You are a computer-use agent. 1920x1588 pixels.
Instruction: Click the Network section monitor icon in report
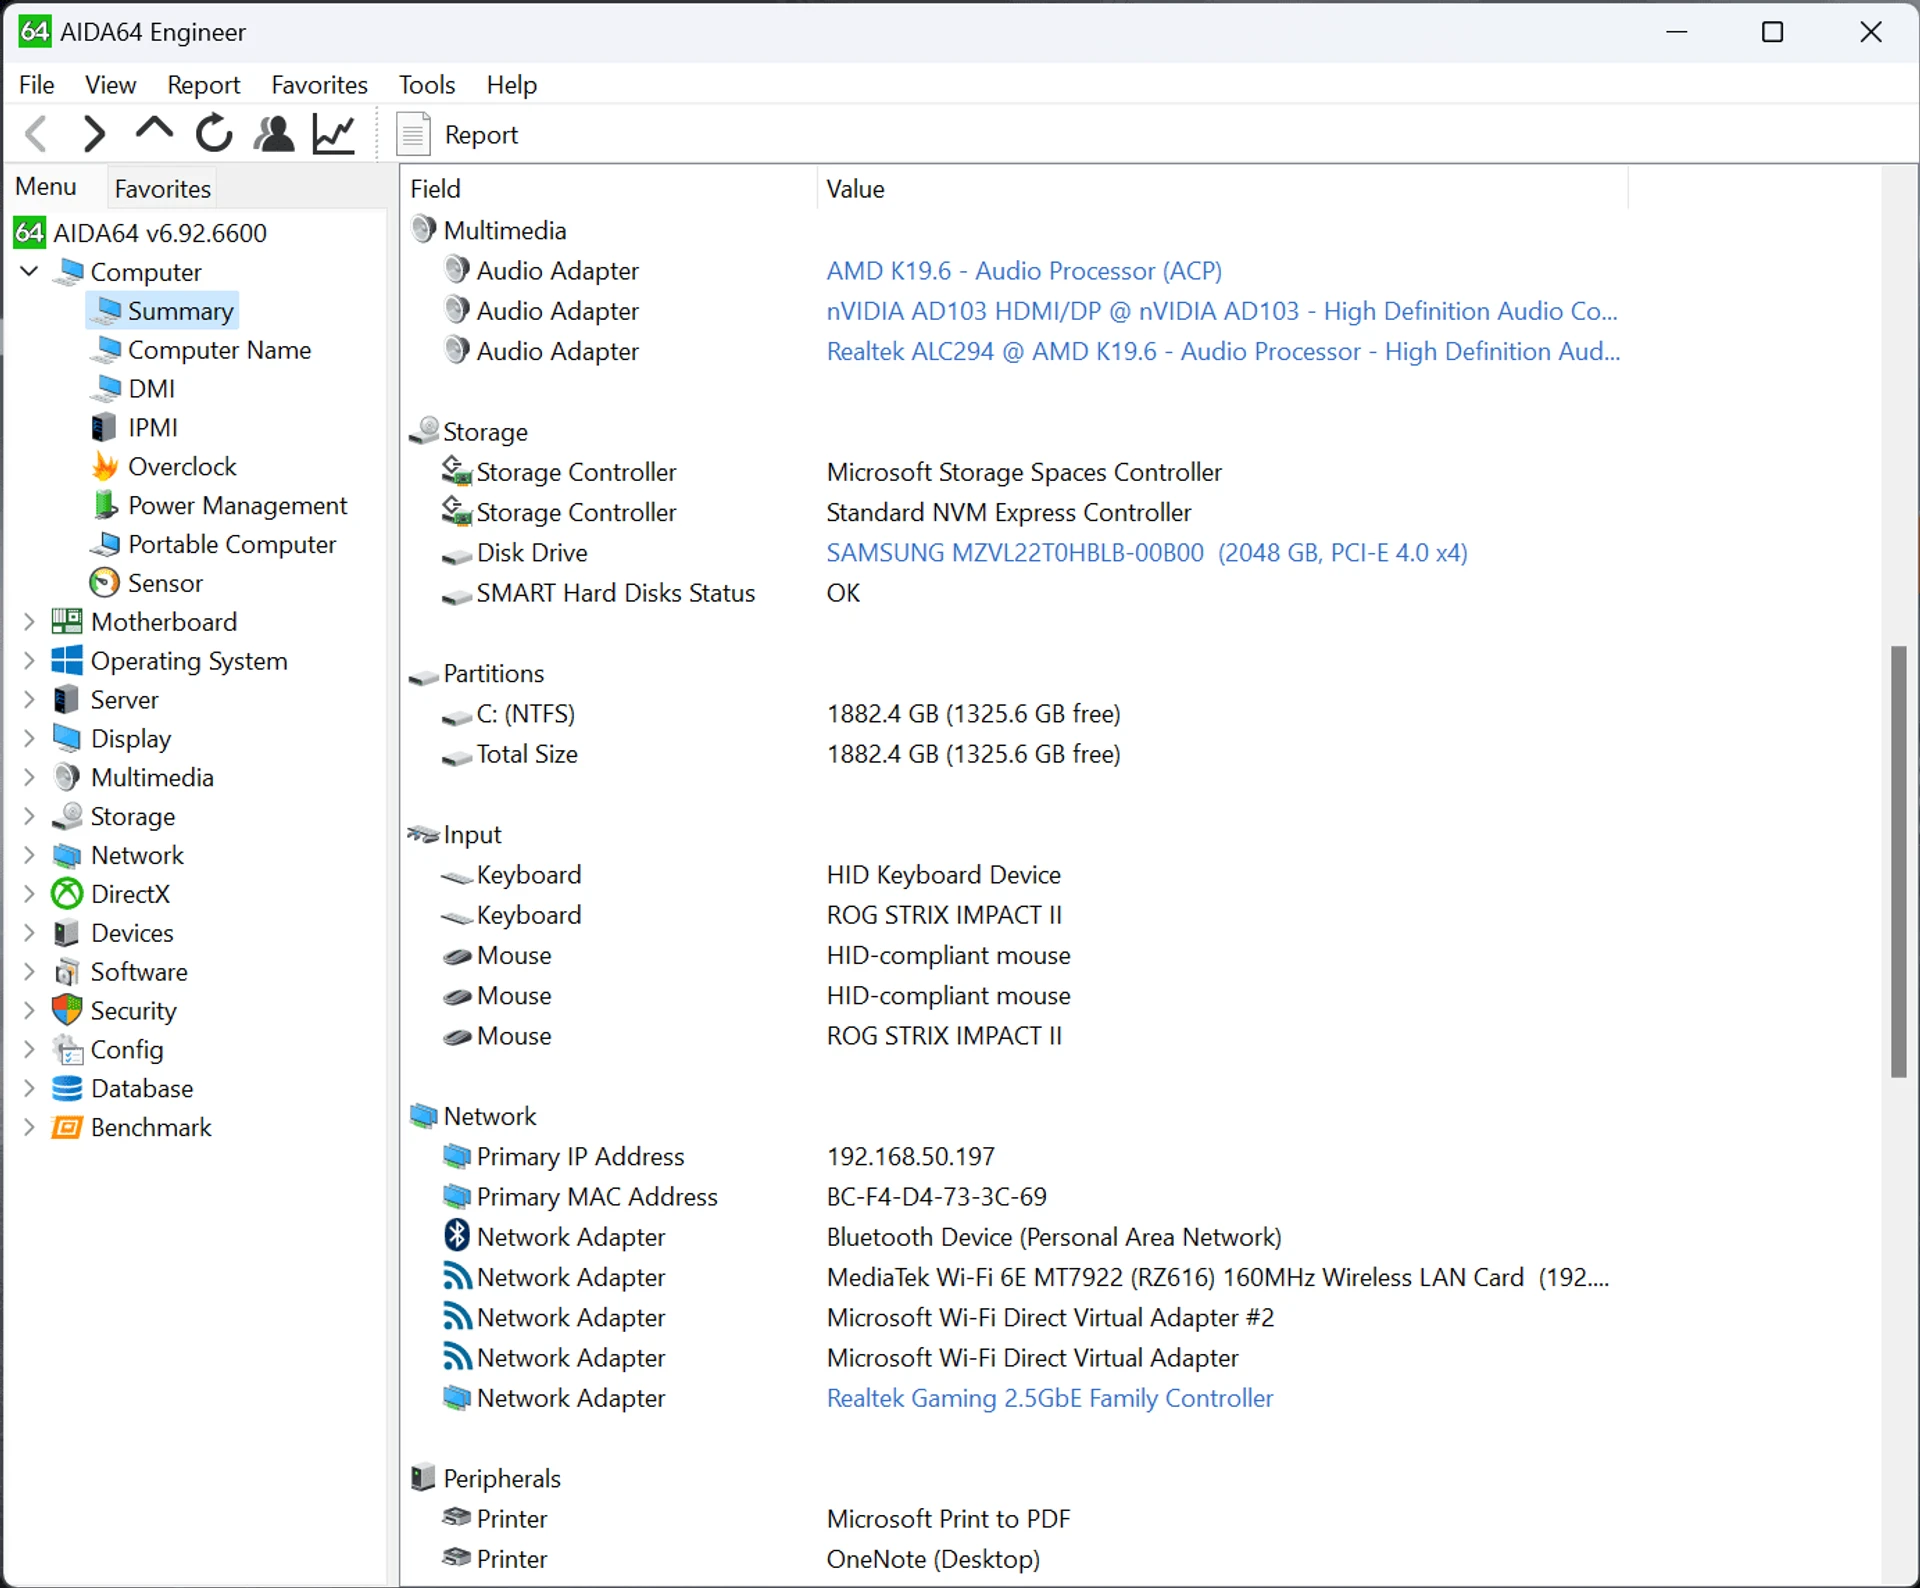(x=424, y=1116)
